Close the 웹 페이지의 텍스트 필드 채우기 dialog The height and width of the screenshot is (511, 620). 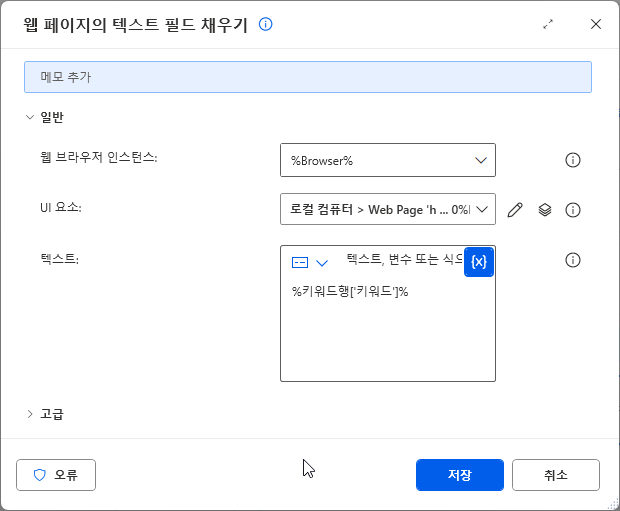coord(595,24)
